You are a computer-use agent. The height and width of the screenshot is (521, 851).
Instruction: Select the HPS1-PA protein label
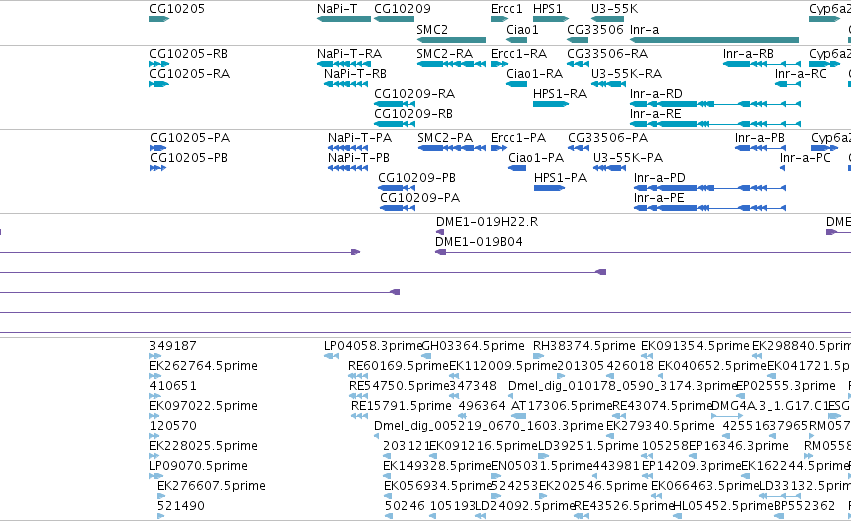561,178
